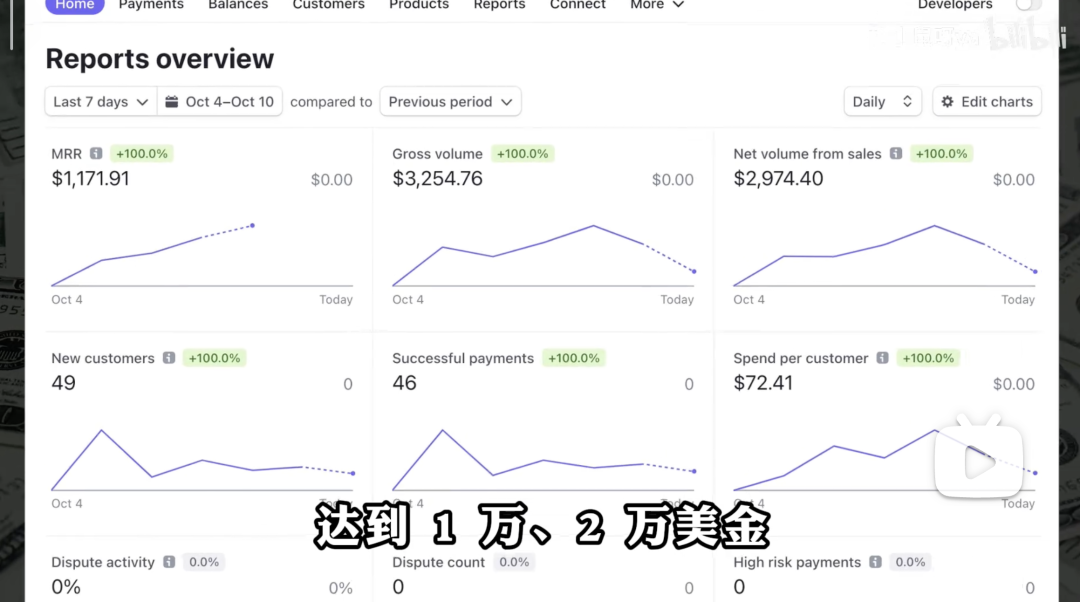Open the New customers info icon

(x=169, y=357)
